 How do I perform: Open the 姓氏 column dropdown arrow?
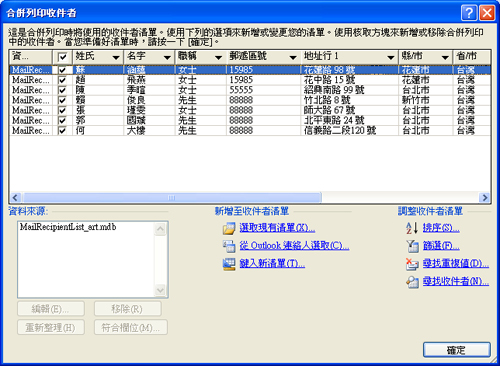tap(116, 57)
